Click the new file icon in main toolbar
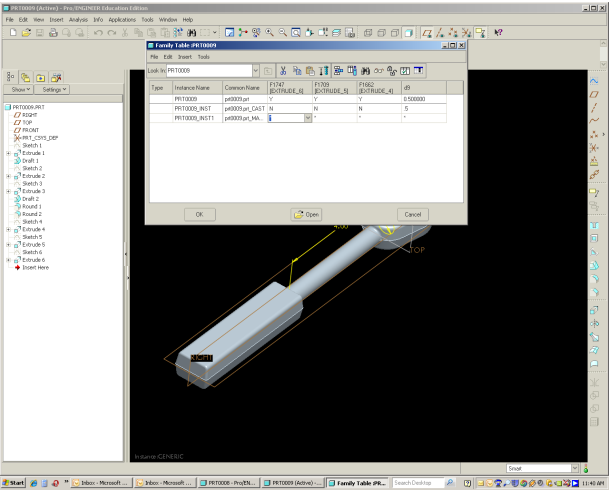Image resolution: width=612 pixels, height=491 pixels. (x=11, y=32)
